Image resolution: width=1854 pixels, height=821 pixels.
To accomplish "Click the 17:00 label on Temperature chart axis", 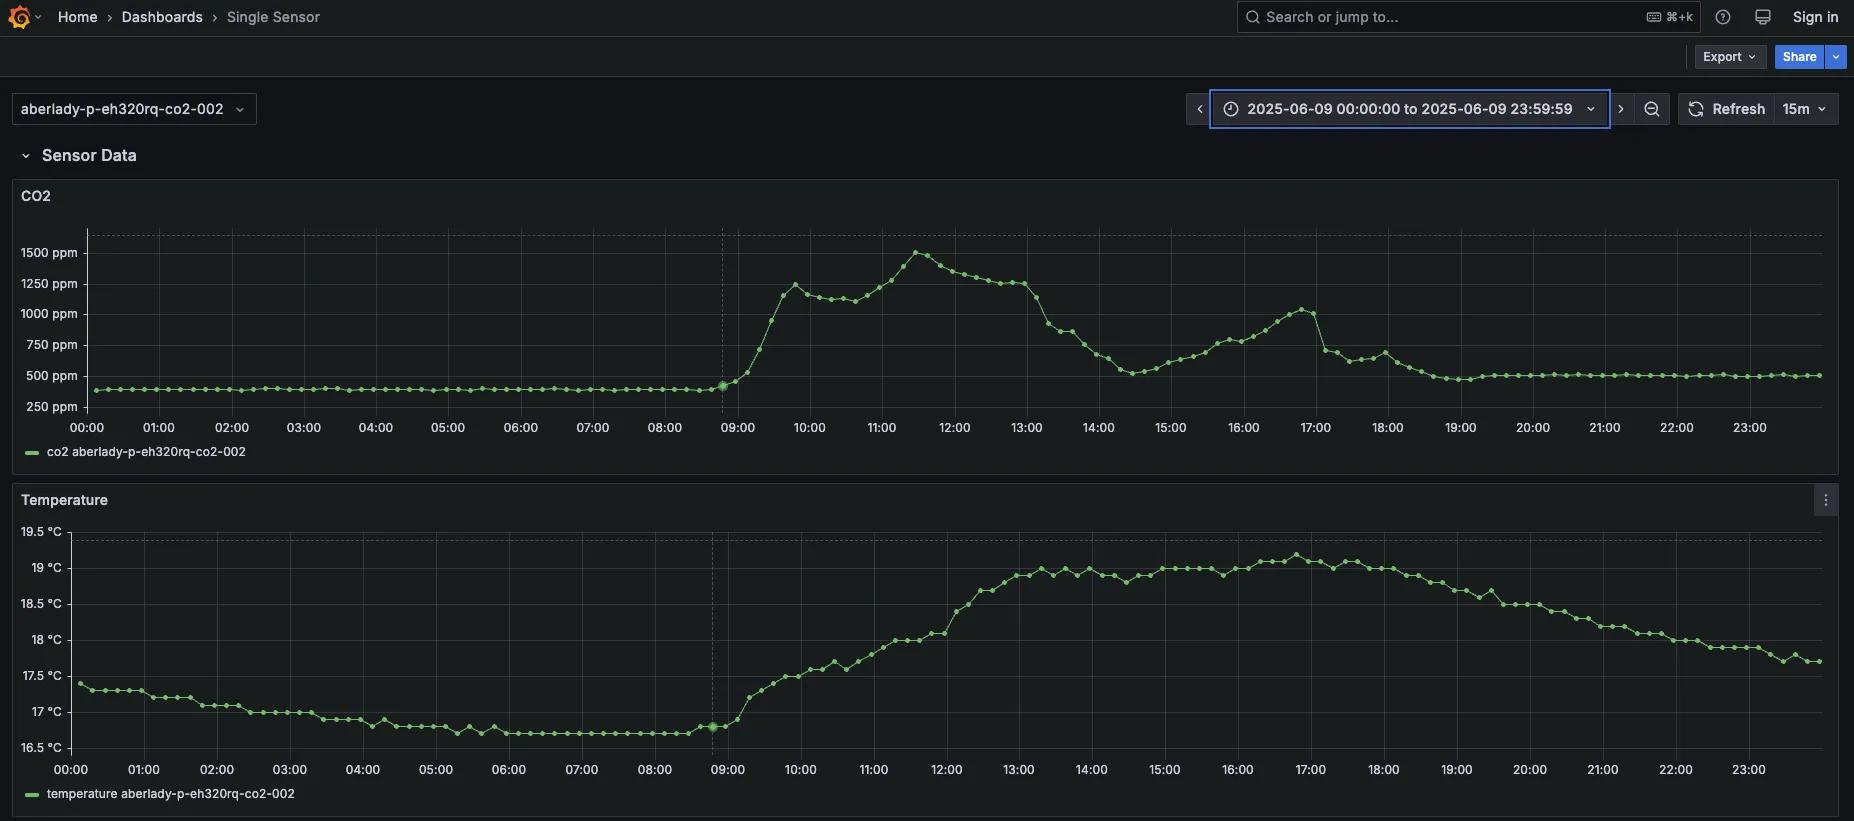I will point(1310,770).
